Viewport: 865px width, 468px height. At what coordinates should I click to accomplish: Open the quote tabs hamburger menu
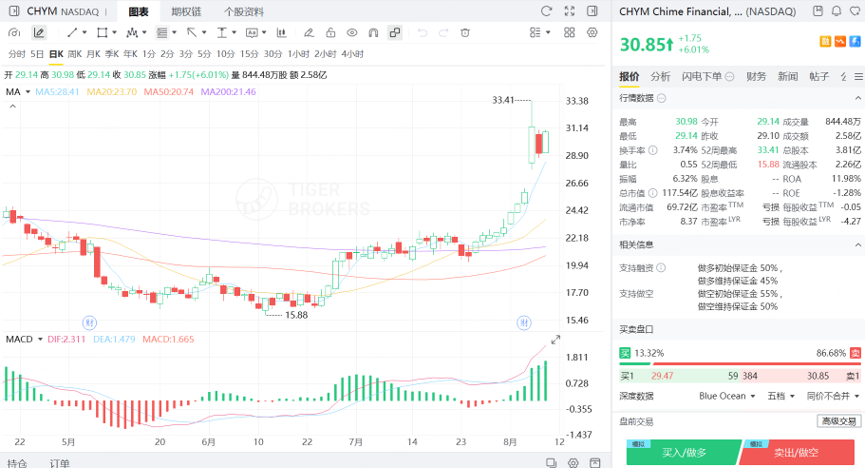click(858, 77)
